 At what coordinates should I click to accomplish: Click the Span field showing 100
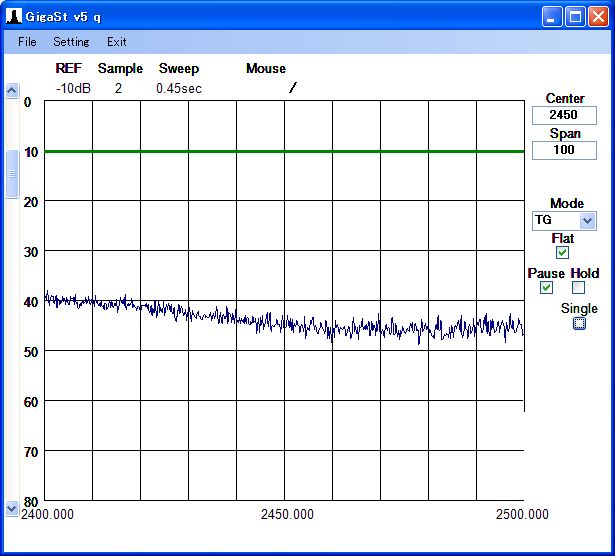(x=564, y=150)
